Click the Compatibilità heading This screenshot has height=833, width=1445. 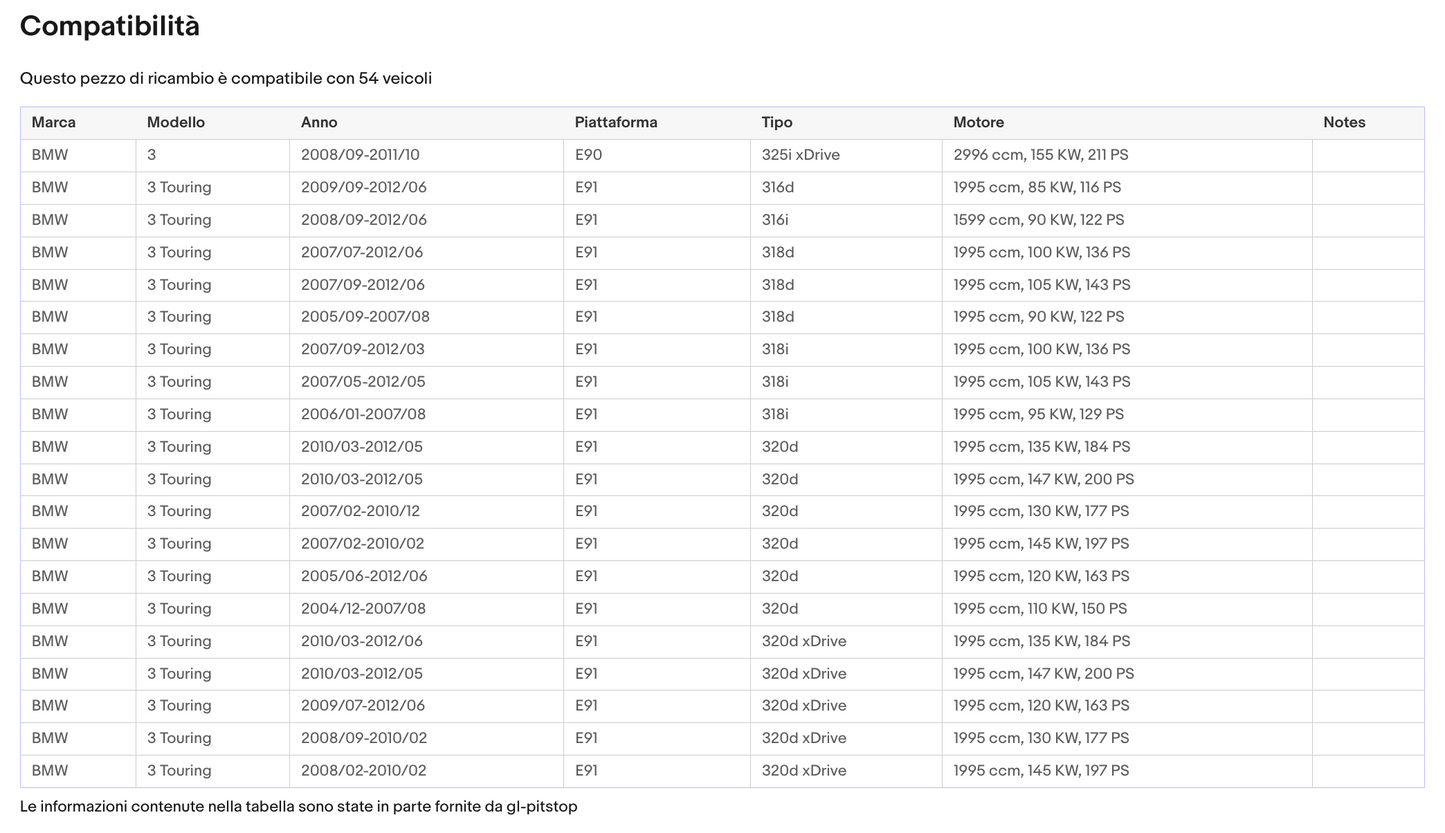click(x=110, y=27)
